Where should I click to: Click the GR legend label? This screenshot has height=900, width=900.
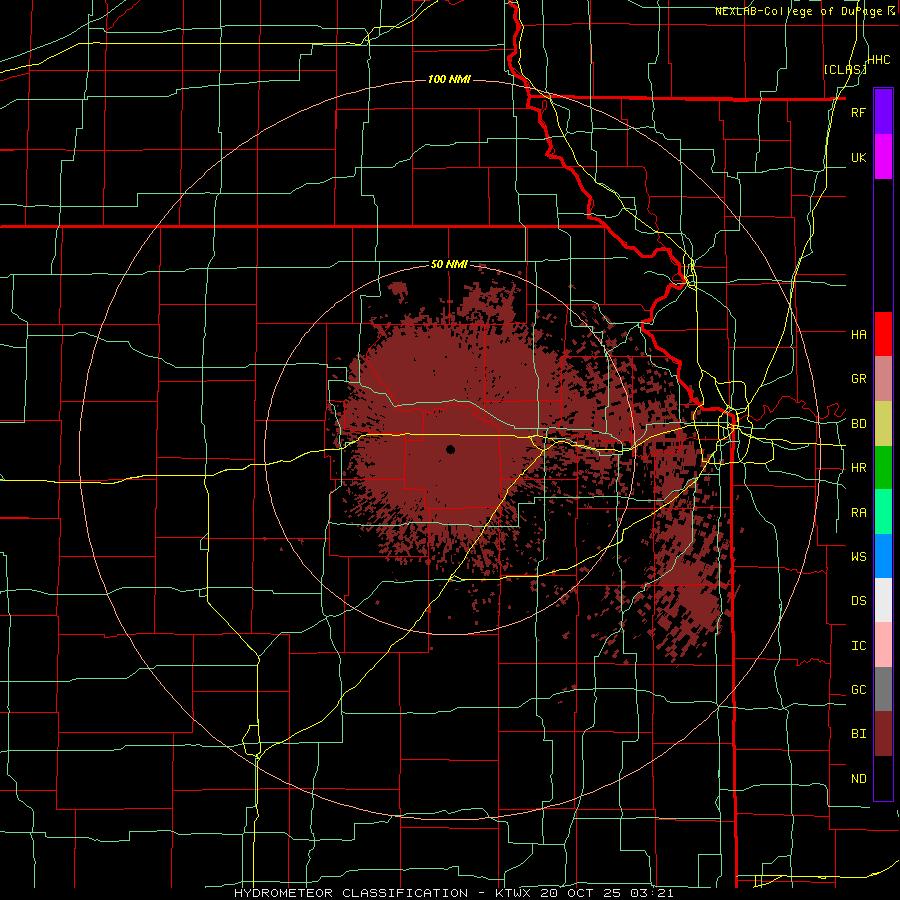coord(858,379)
